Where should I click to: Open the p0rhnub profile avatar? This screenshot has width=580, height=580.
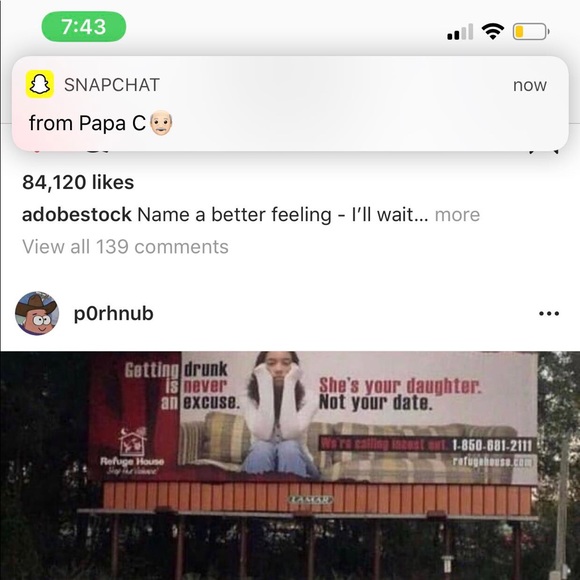point(37,313)
